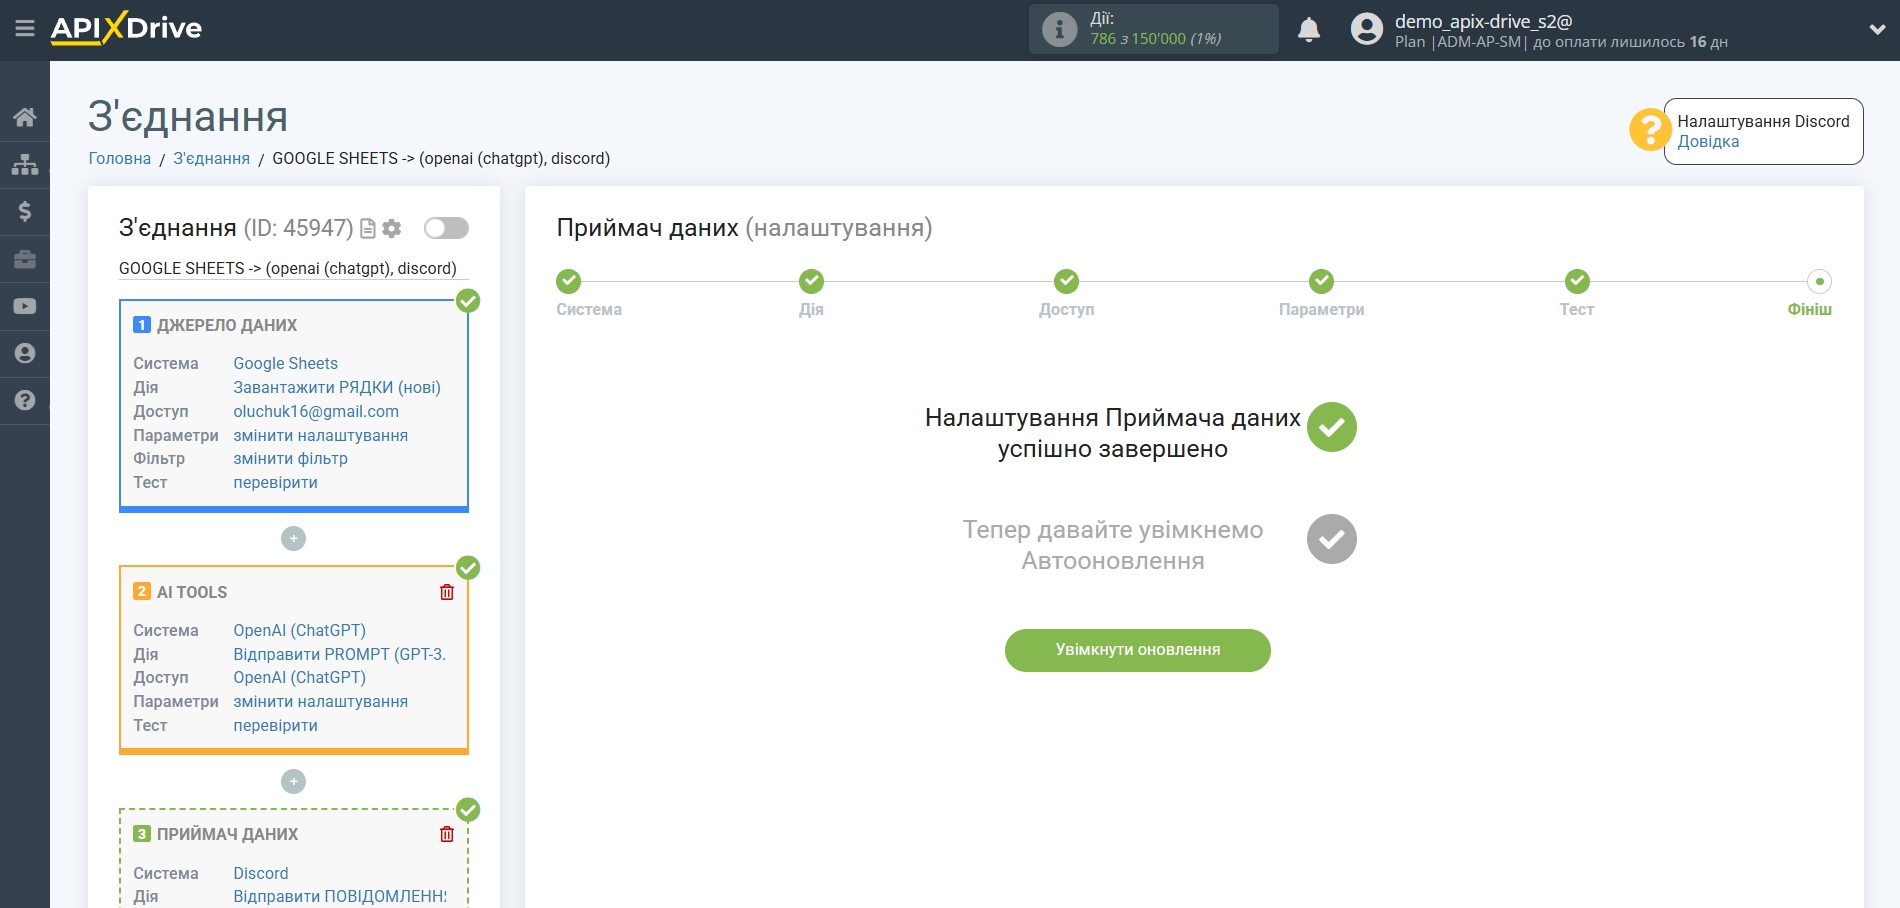Click green check badge on ПРИЙМАЧ ДАНИХ block
Screen dimensions: 1900x908
coord(468,810)
